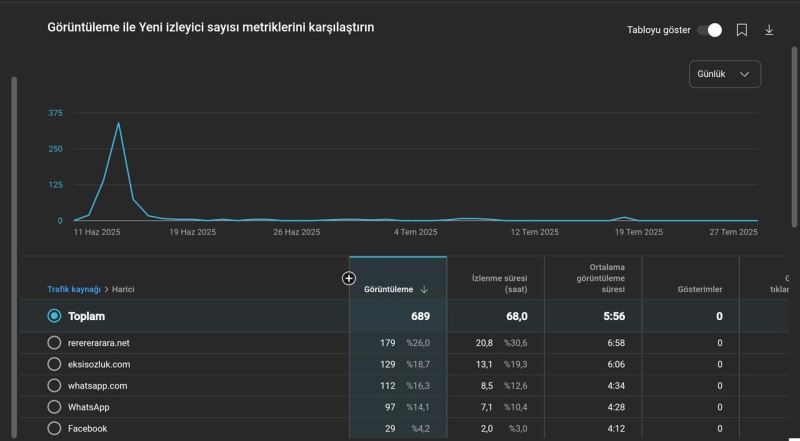Image resolution: width=800 pixels, height=441 pixels.
Task: Open the Günlük interval dropdown
Action: (724, 74)
